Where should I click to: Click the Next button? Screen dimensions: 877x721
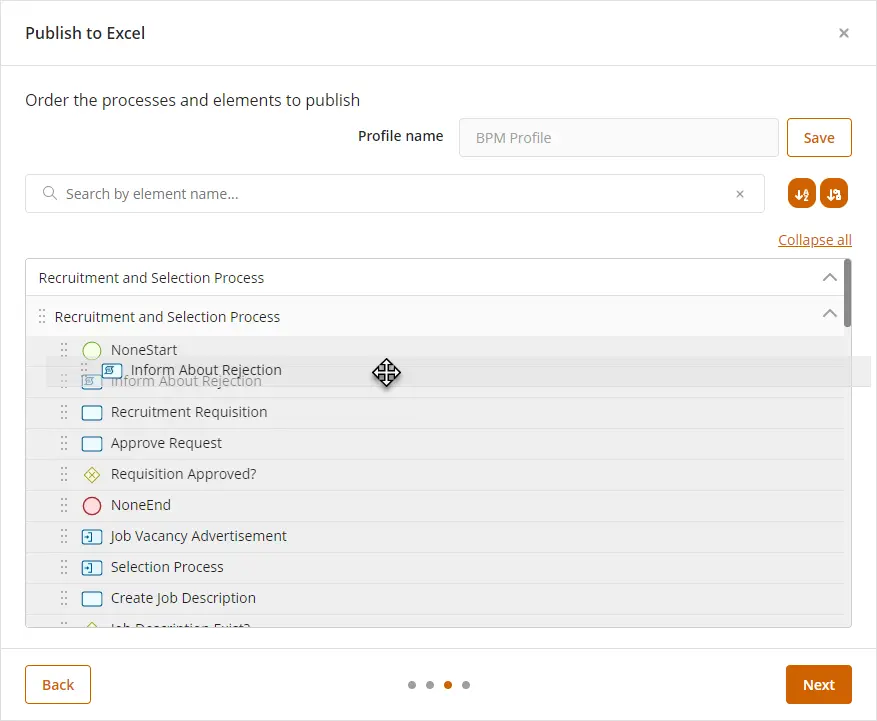818,685
